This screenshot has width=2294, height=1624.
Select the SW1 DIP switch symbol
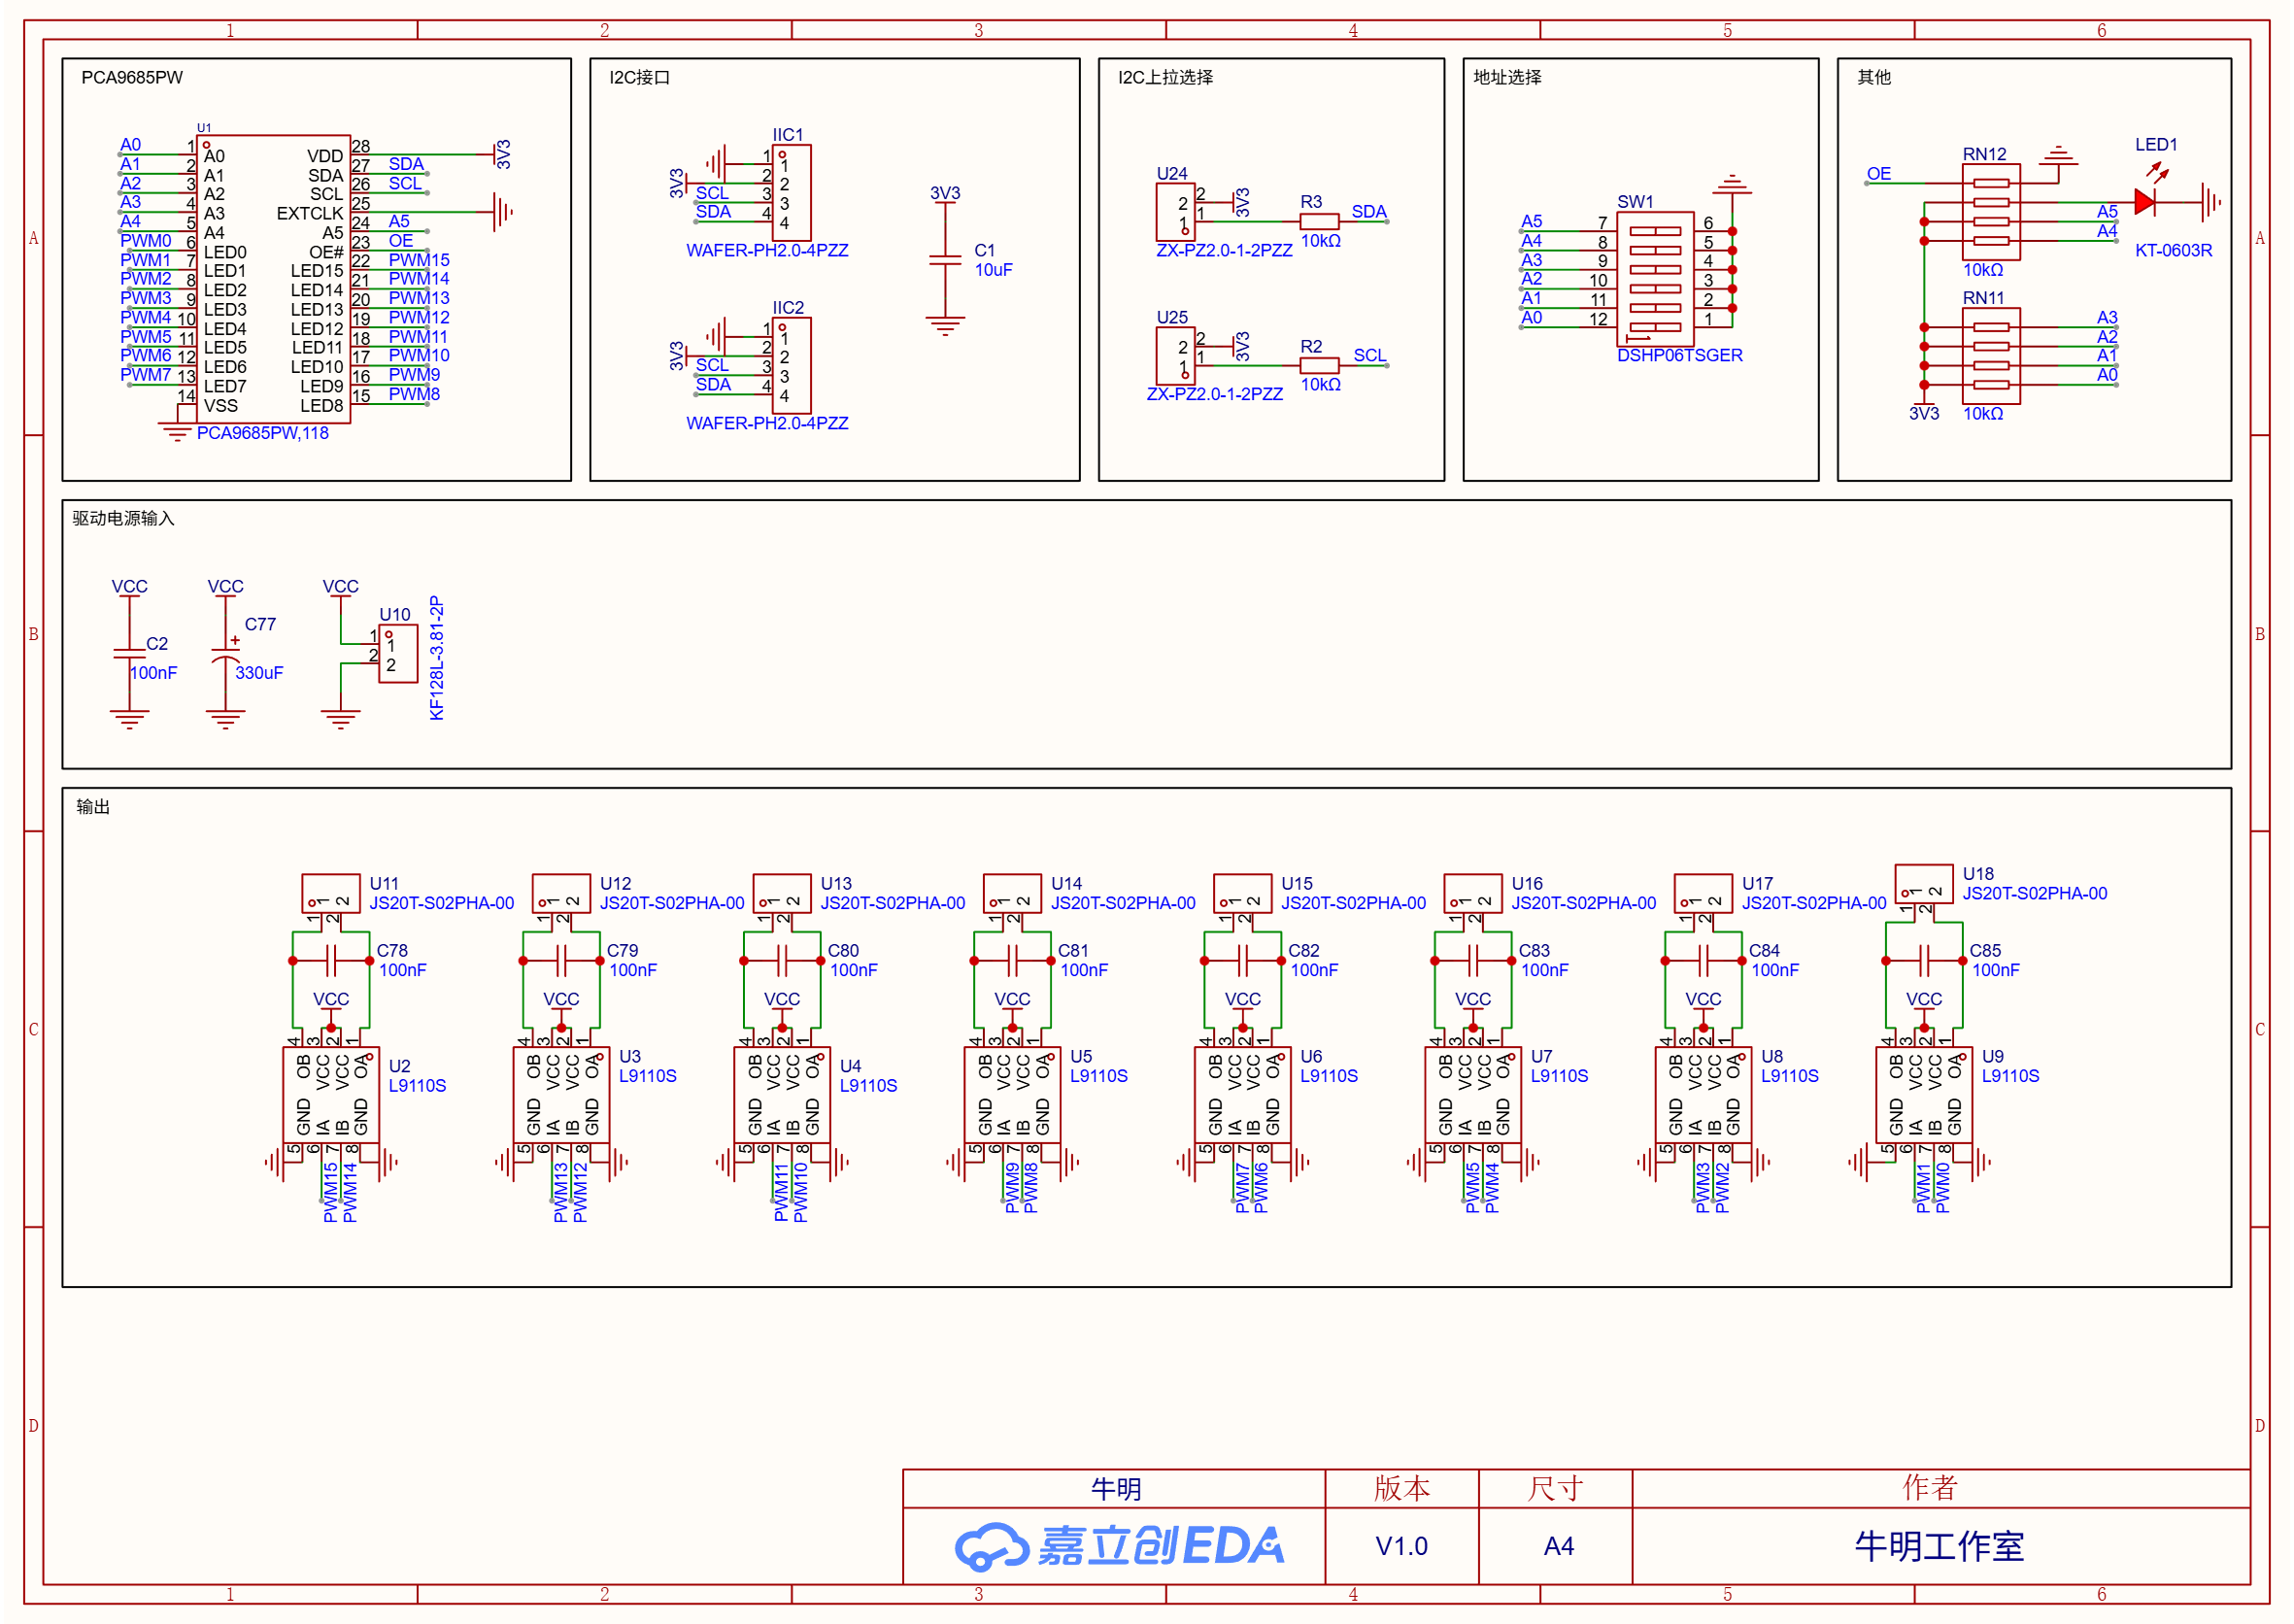click(x=1655, y=279)
